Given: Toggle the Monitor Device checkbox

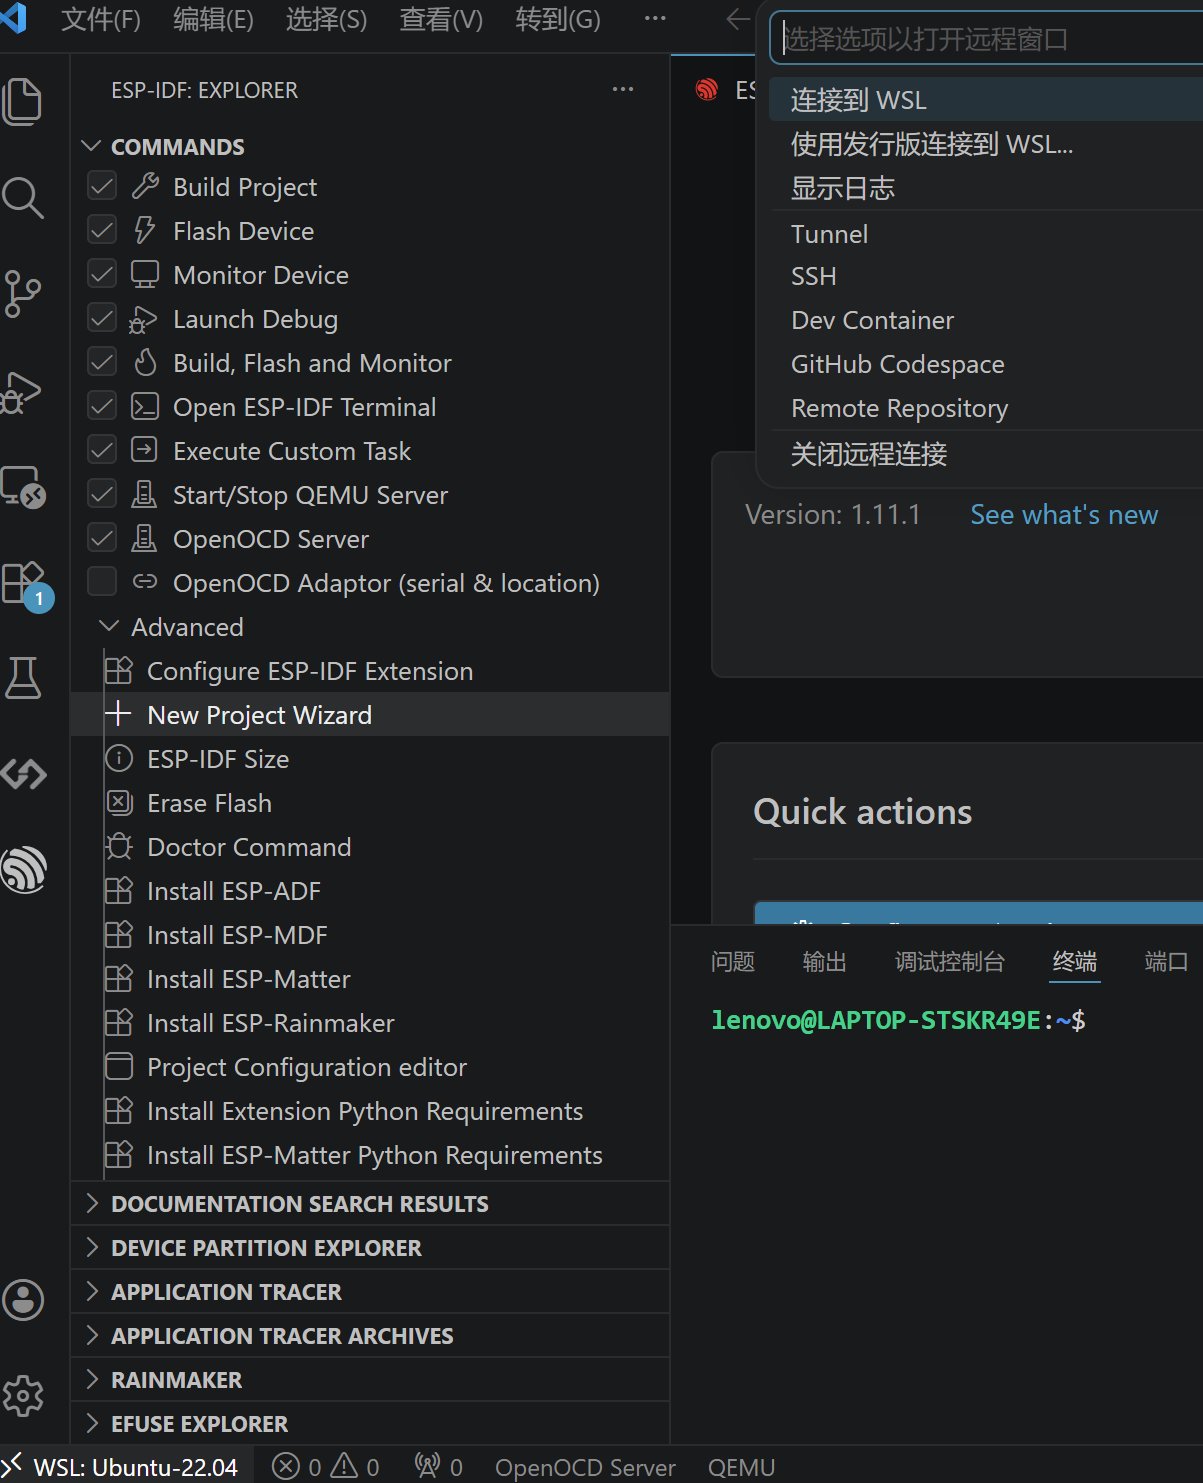Looking at the screenshot, I should coord(102,274).
